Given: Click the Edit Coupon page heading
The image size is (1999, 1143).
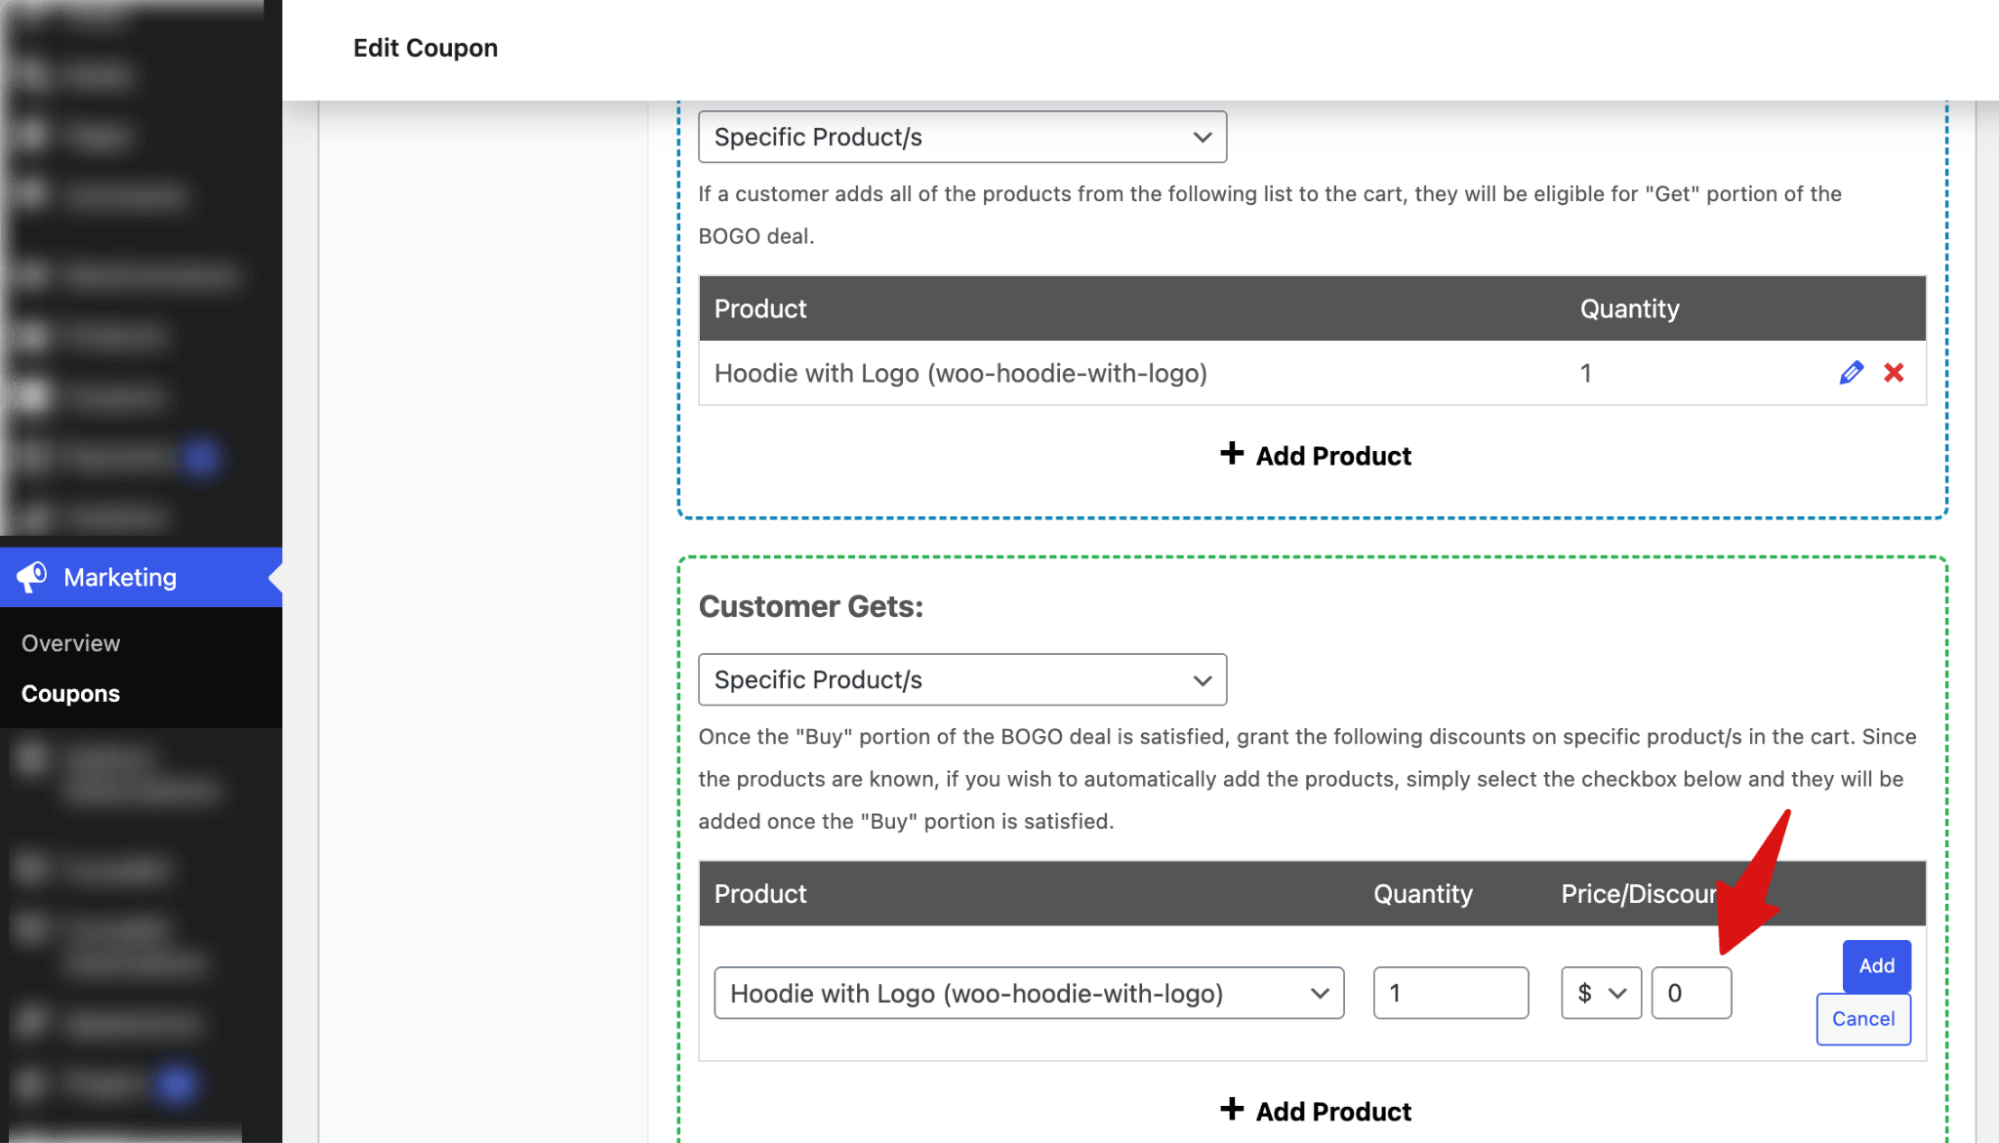Looking at the screenshot, I should [x=425, y=48].
